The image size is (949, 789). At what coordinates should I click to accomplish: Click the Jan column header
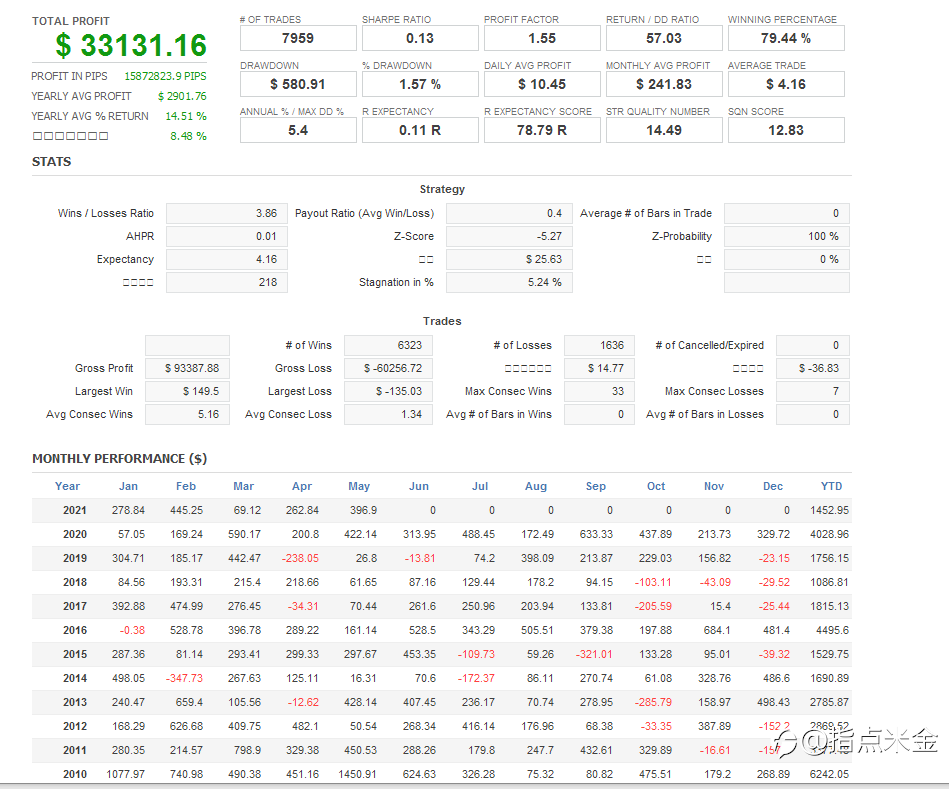(128, 486)
